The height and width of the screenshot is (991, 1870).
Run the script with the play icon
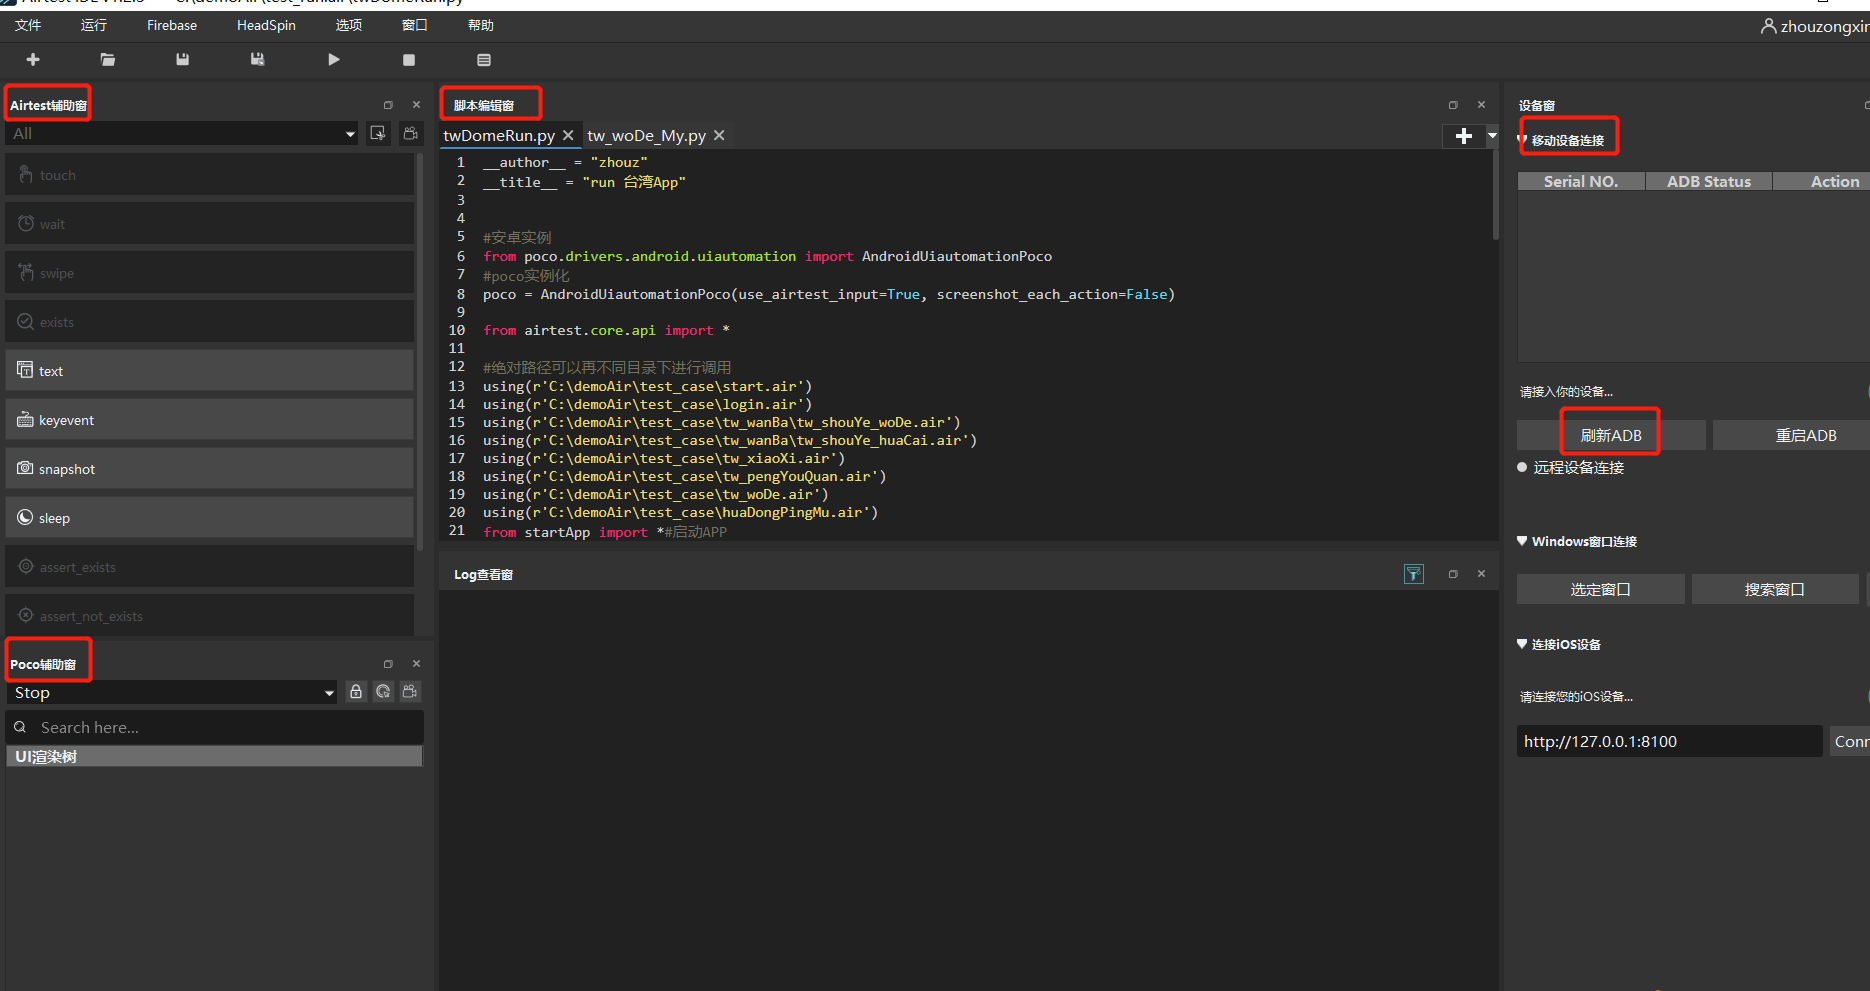(334, 60)
